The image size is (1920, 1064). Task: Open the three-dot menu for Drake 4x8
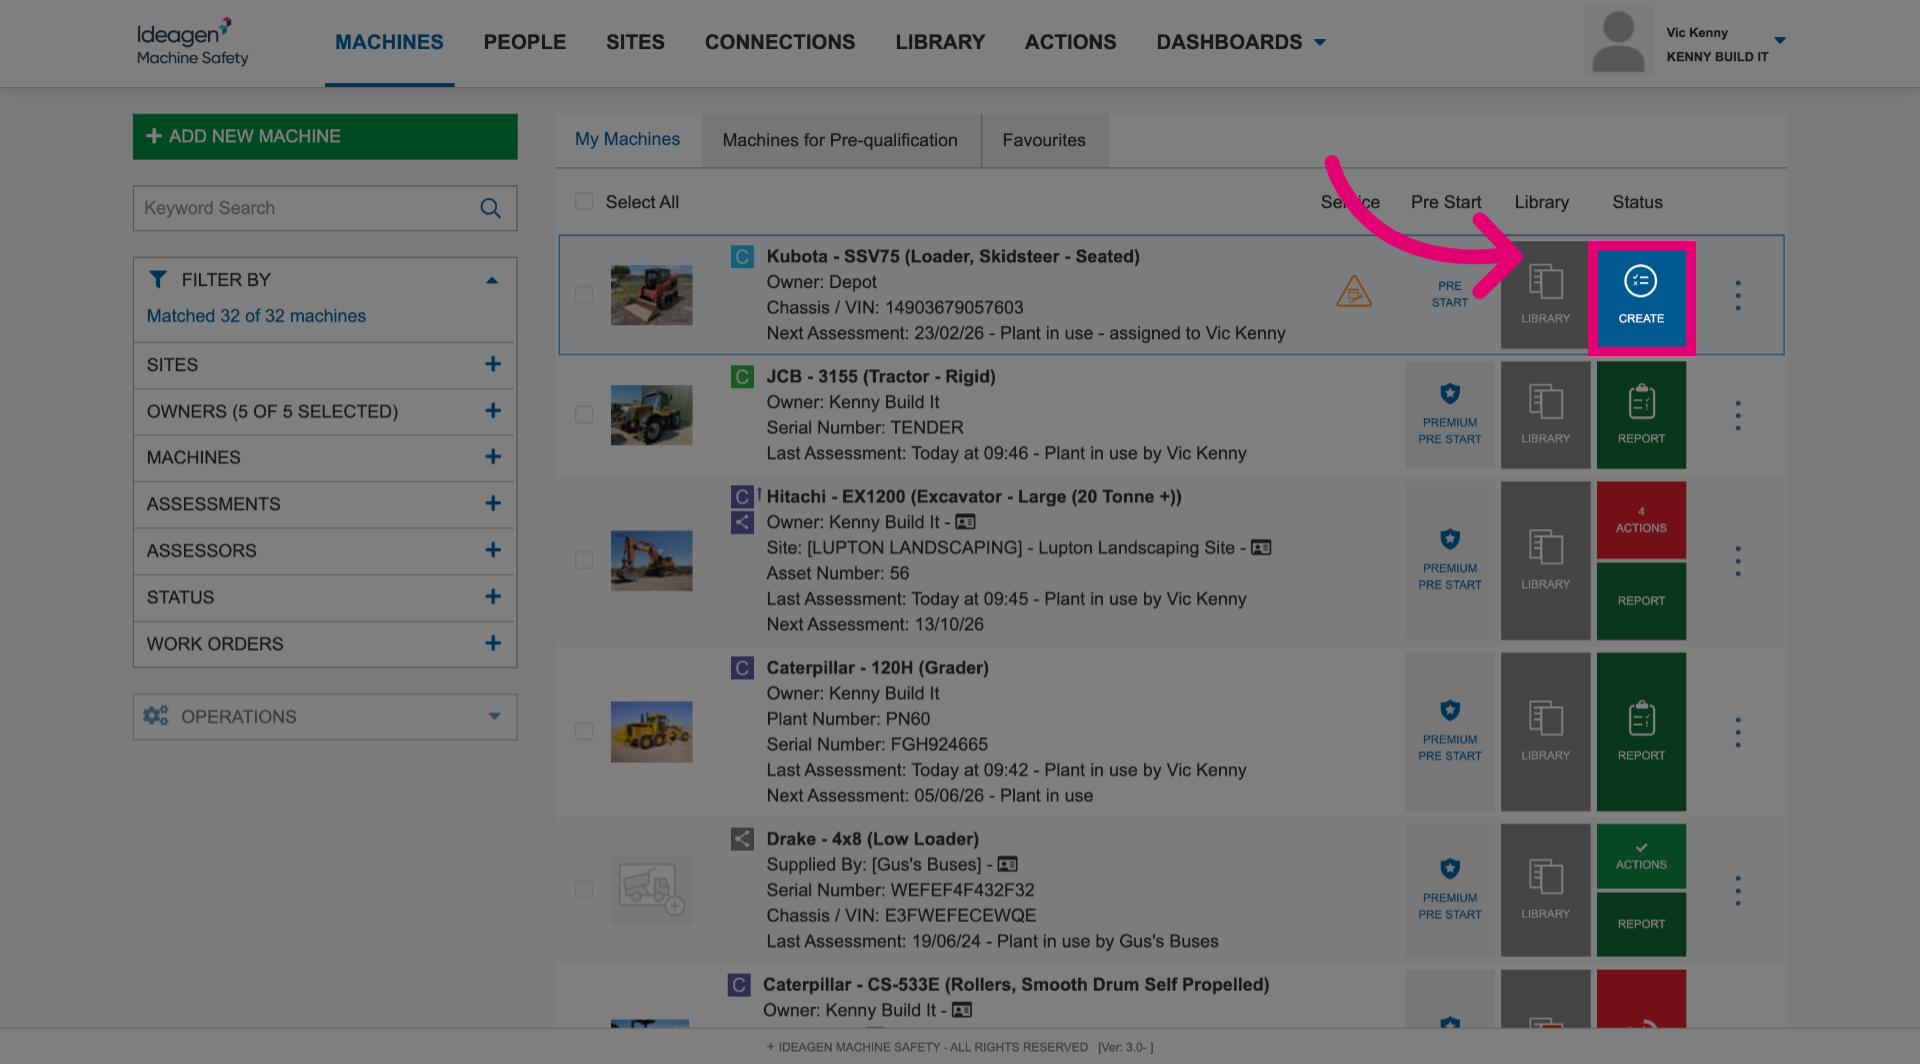click(1738, 890)
